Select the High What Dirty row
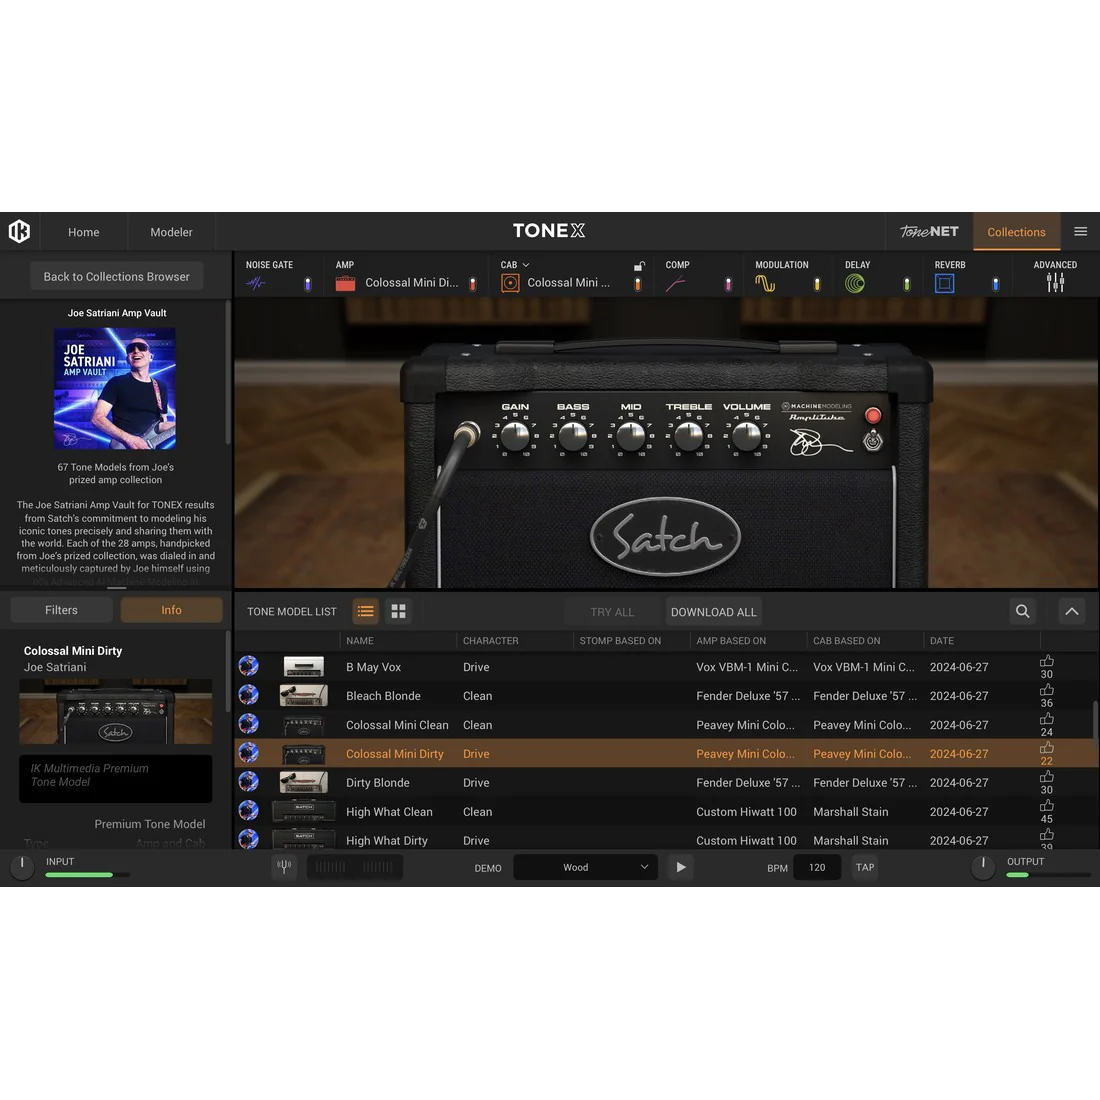The image size is (1100, 1100). [664, 840]
